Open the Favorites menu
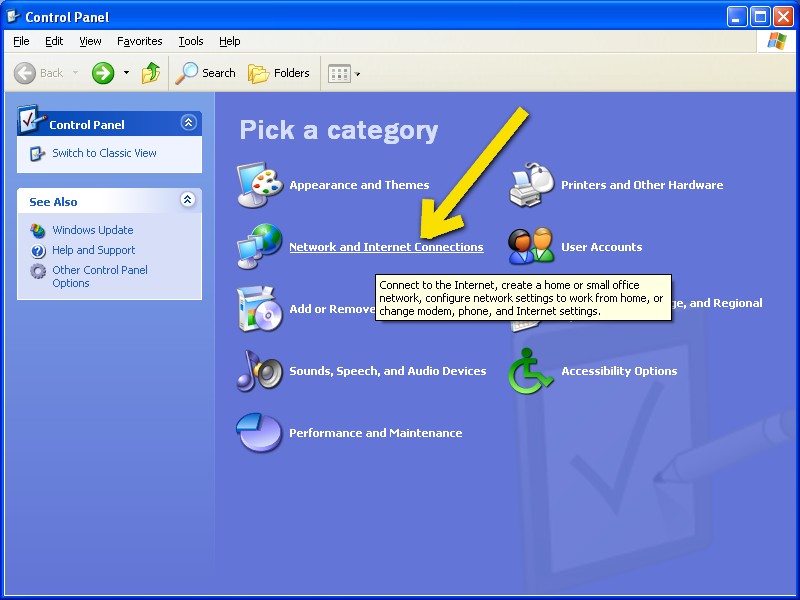The width and height of the screenshot is (800, 600). coord(139,41)
